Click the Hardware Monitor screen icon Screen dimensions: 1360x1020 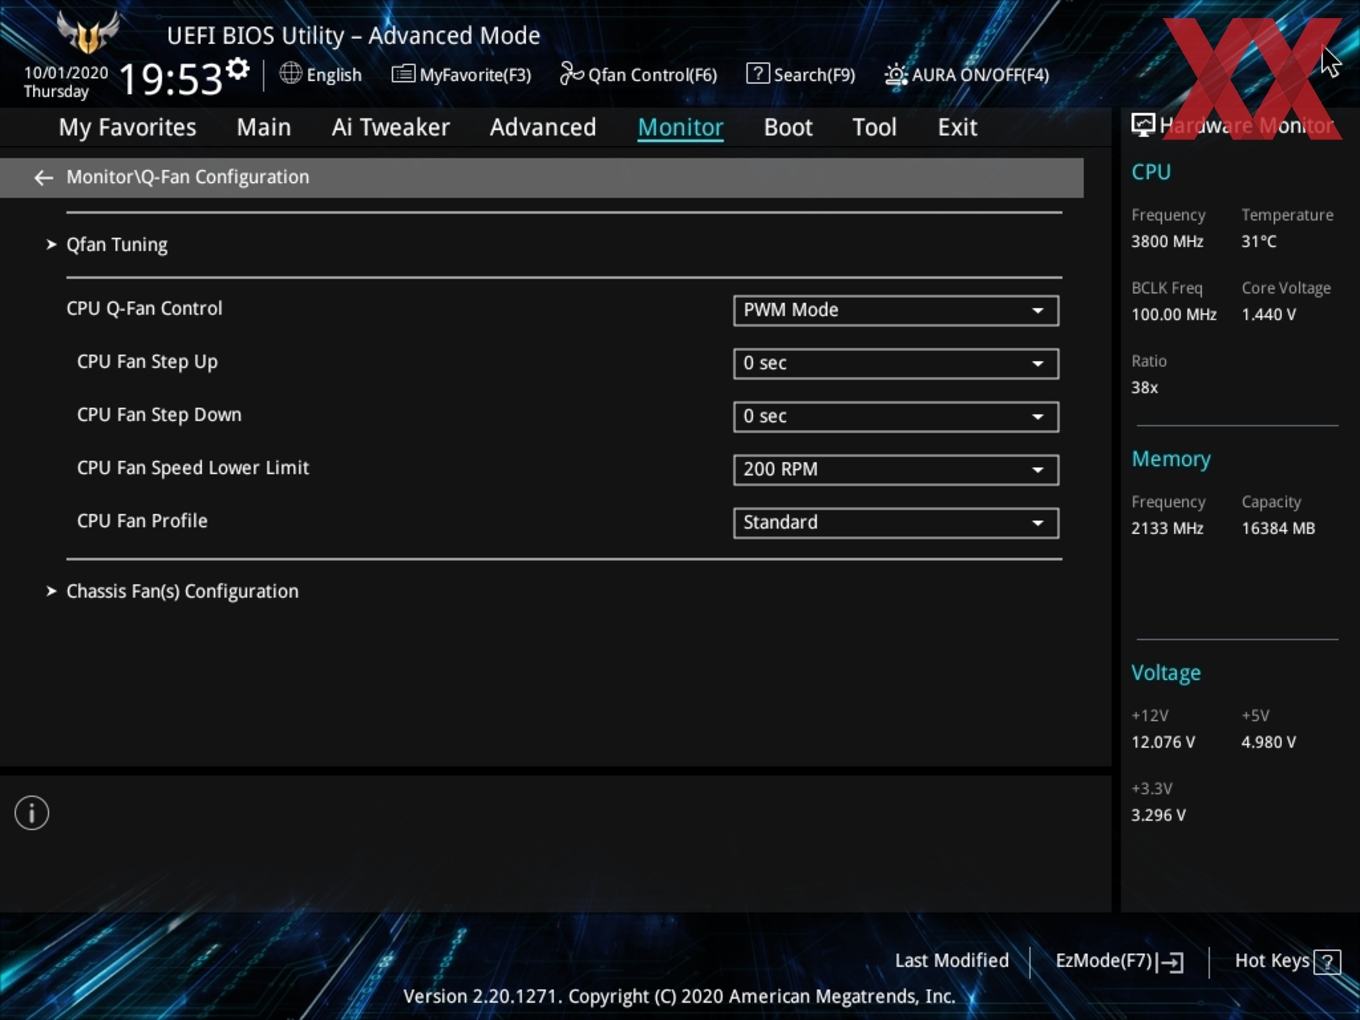[1143, 125]
